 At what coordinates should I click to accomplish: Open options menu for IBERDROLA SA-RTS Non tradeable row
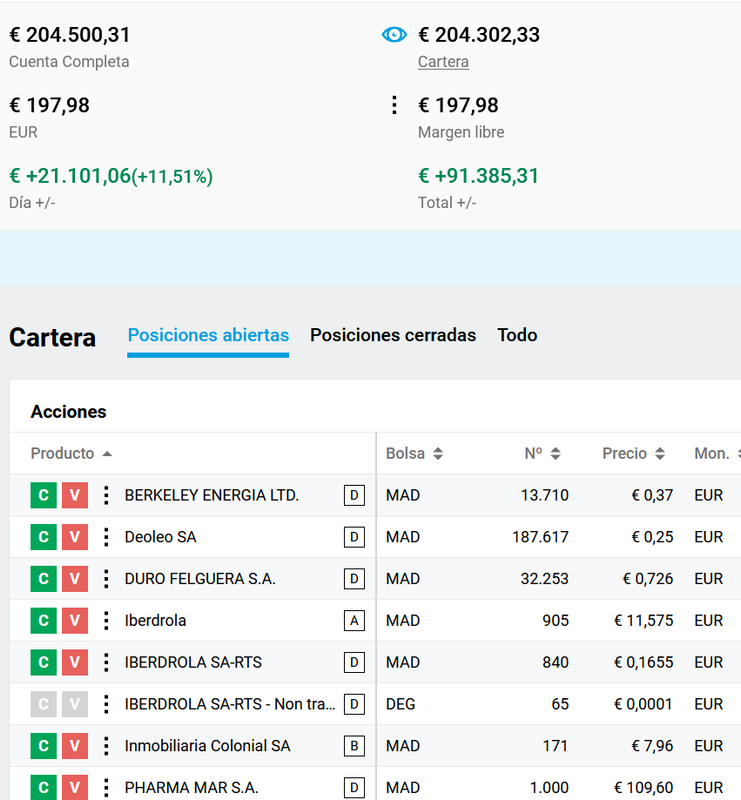106,704
